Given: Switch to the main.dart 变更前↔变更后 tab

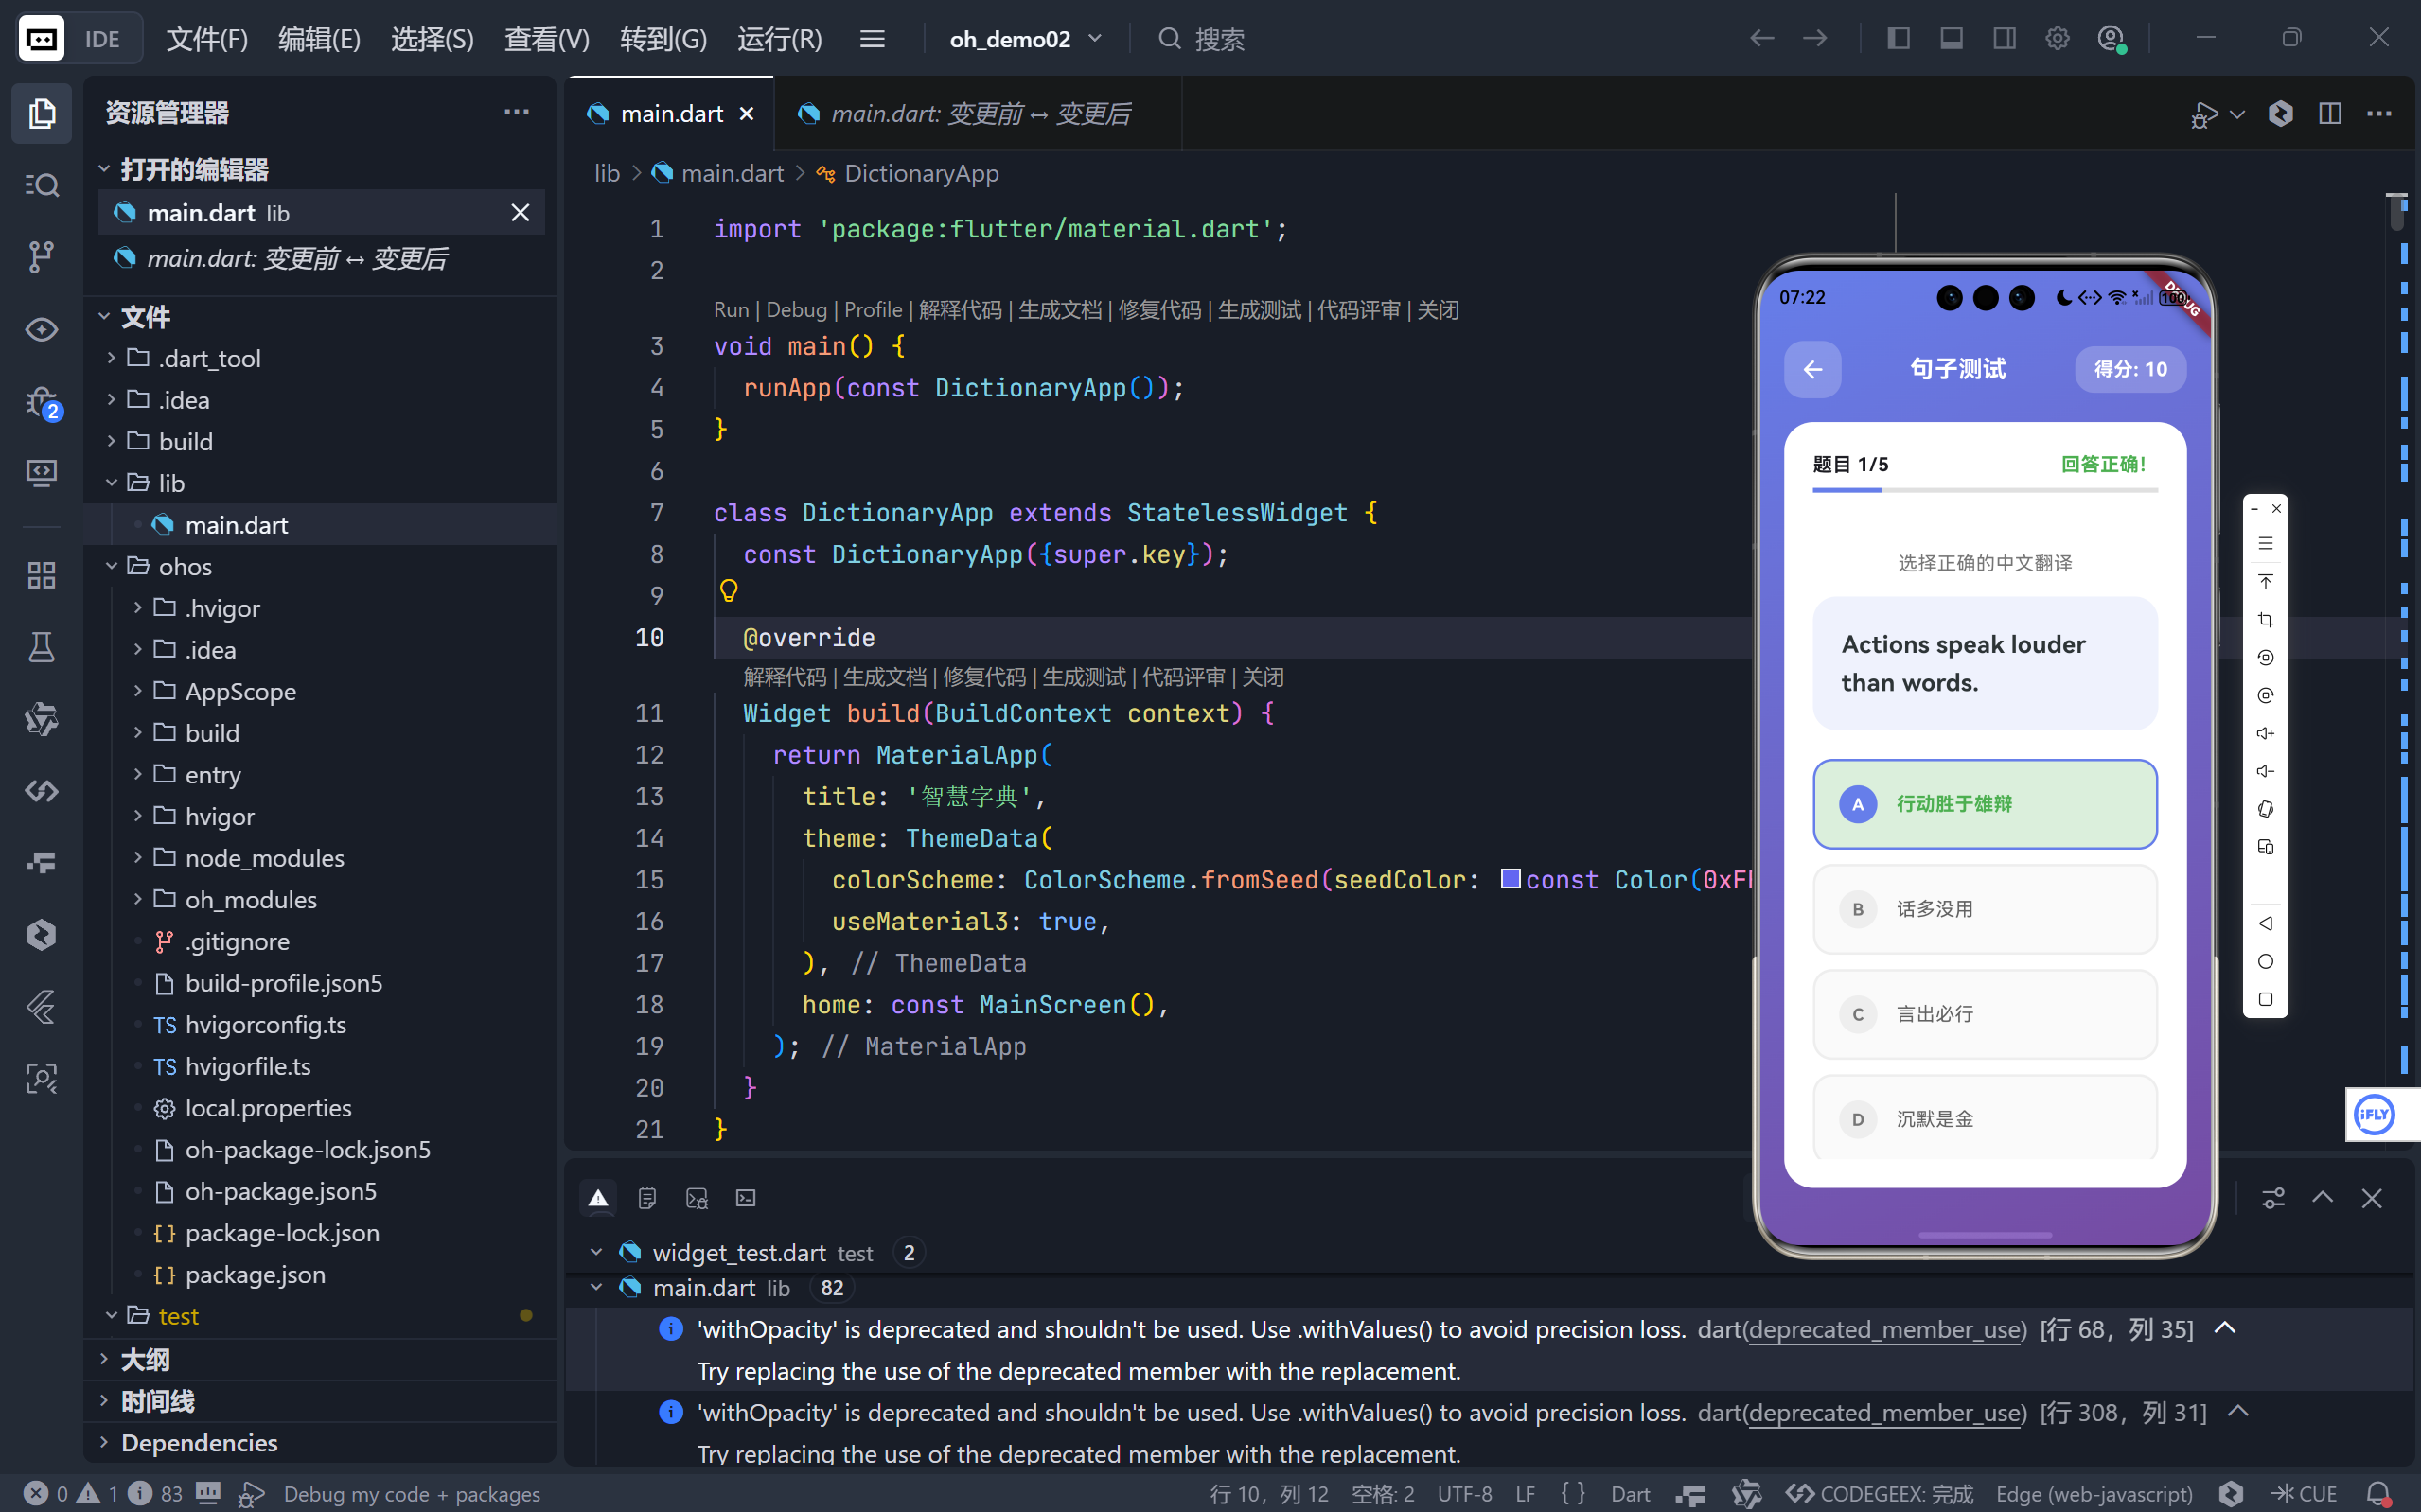Looking at the screenshot, I should coord(979,114).
